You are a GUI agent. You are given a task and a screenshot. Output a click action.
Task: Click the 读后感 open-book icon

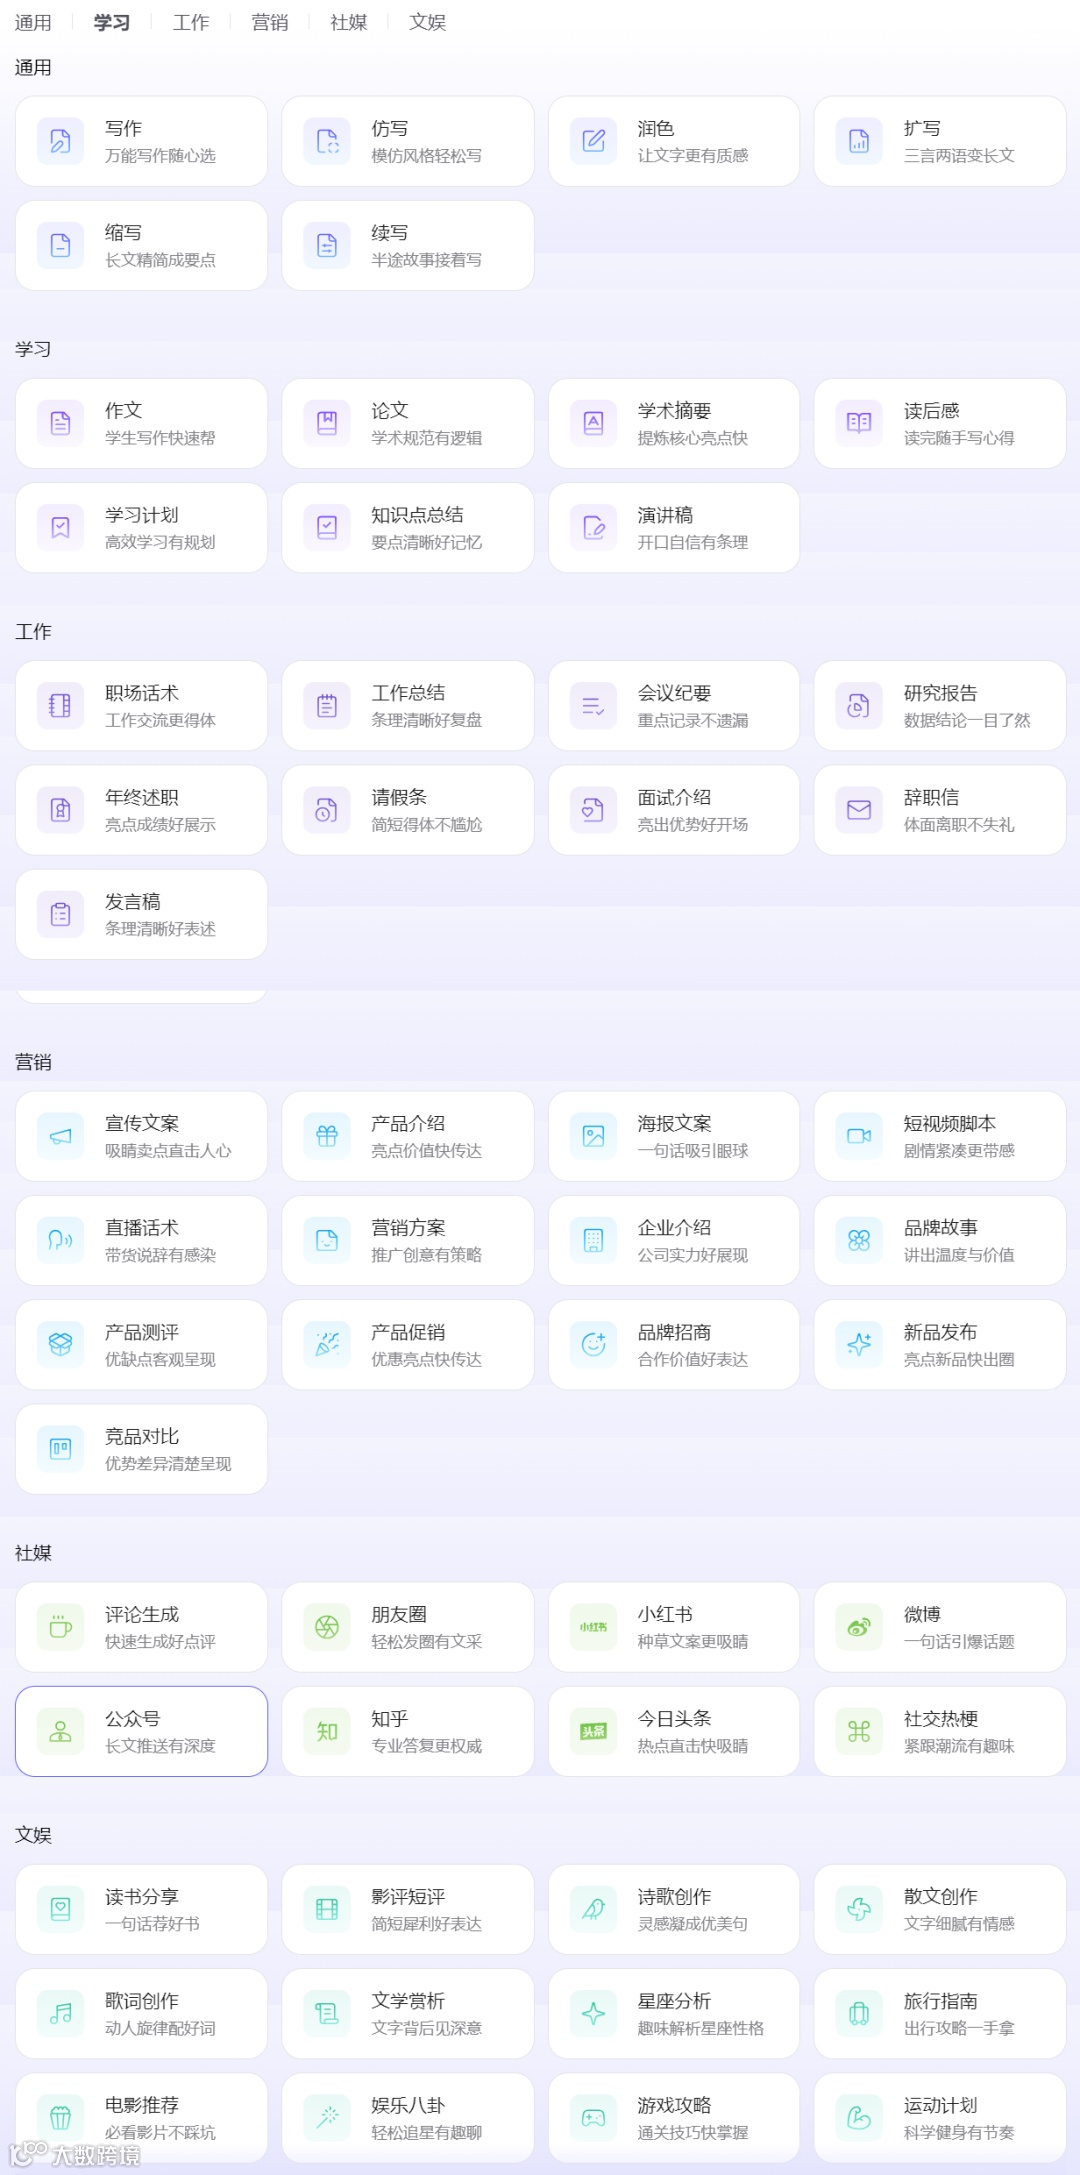[x=860, y=423]
